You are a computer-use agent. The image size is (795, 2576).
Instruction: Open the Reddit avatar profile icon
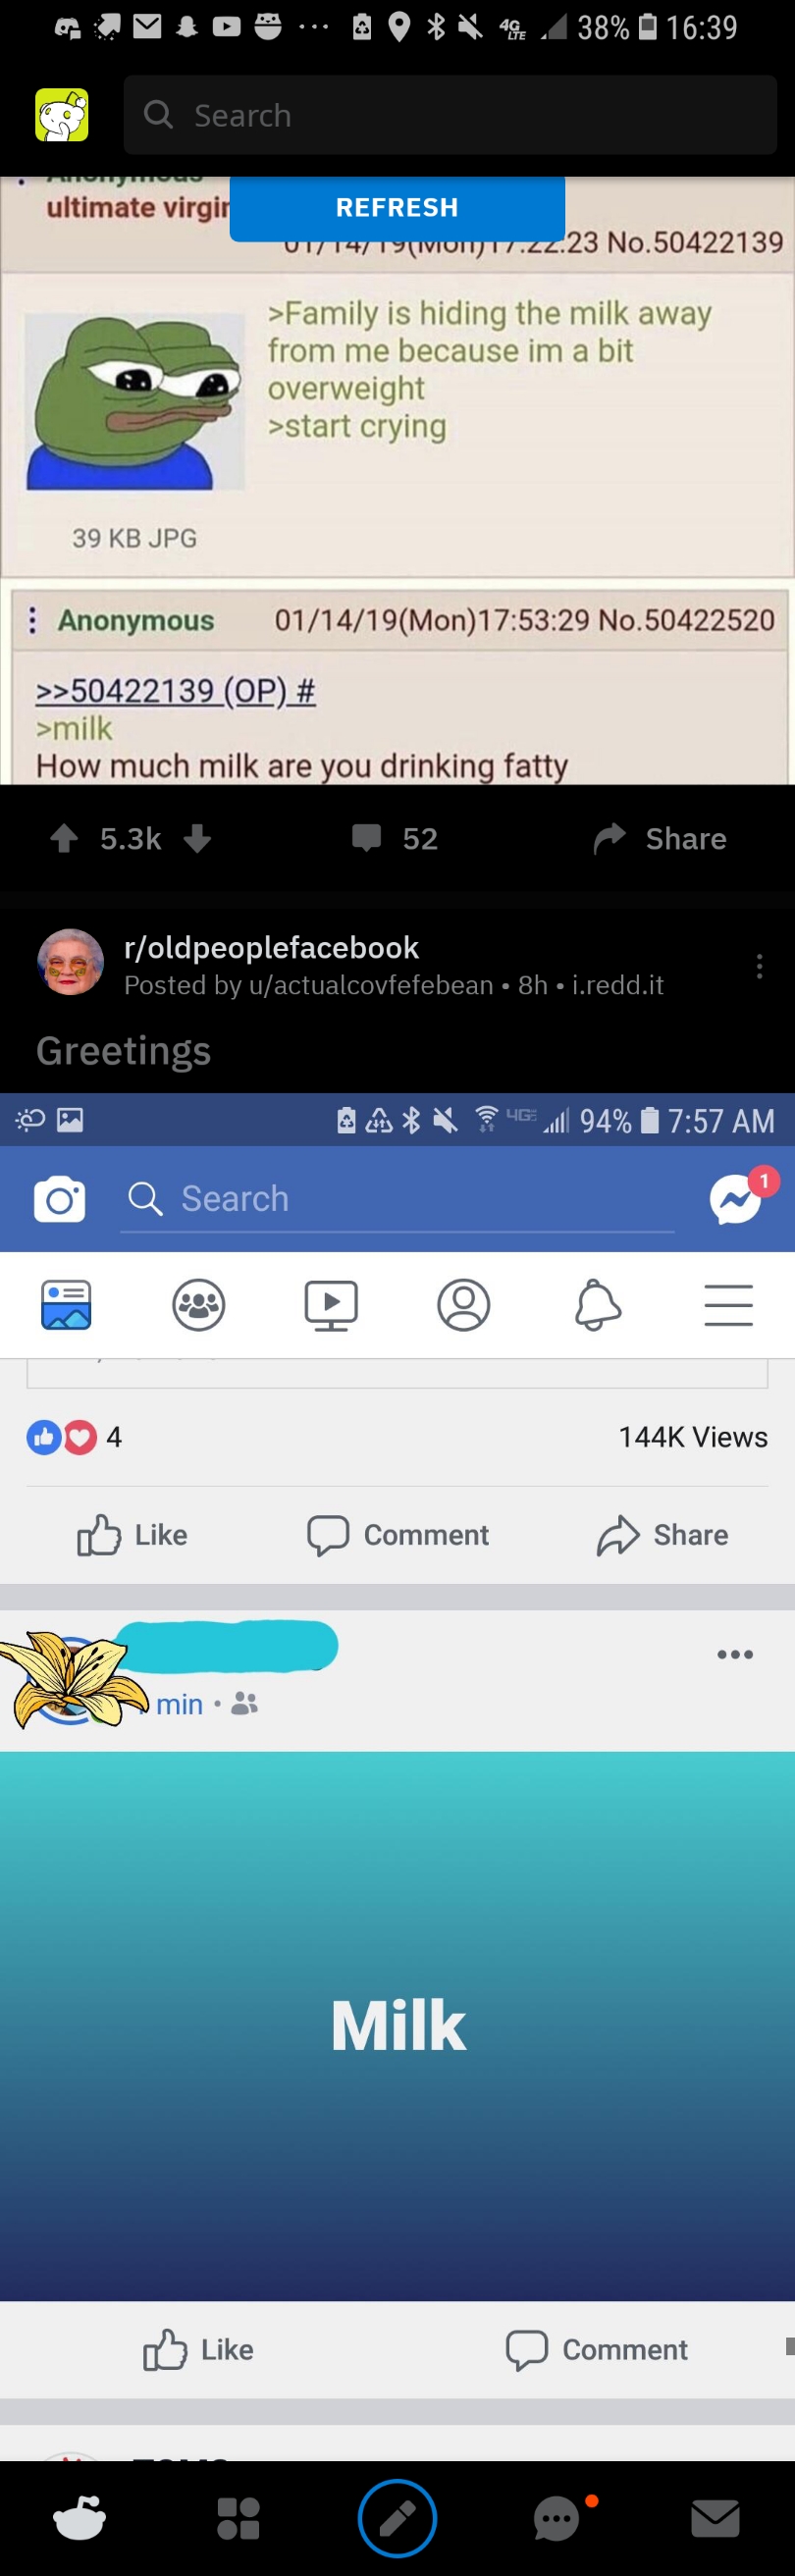tap(62, 115)
